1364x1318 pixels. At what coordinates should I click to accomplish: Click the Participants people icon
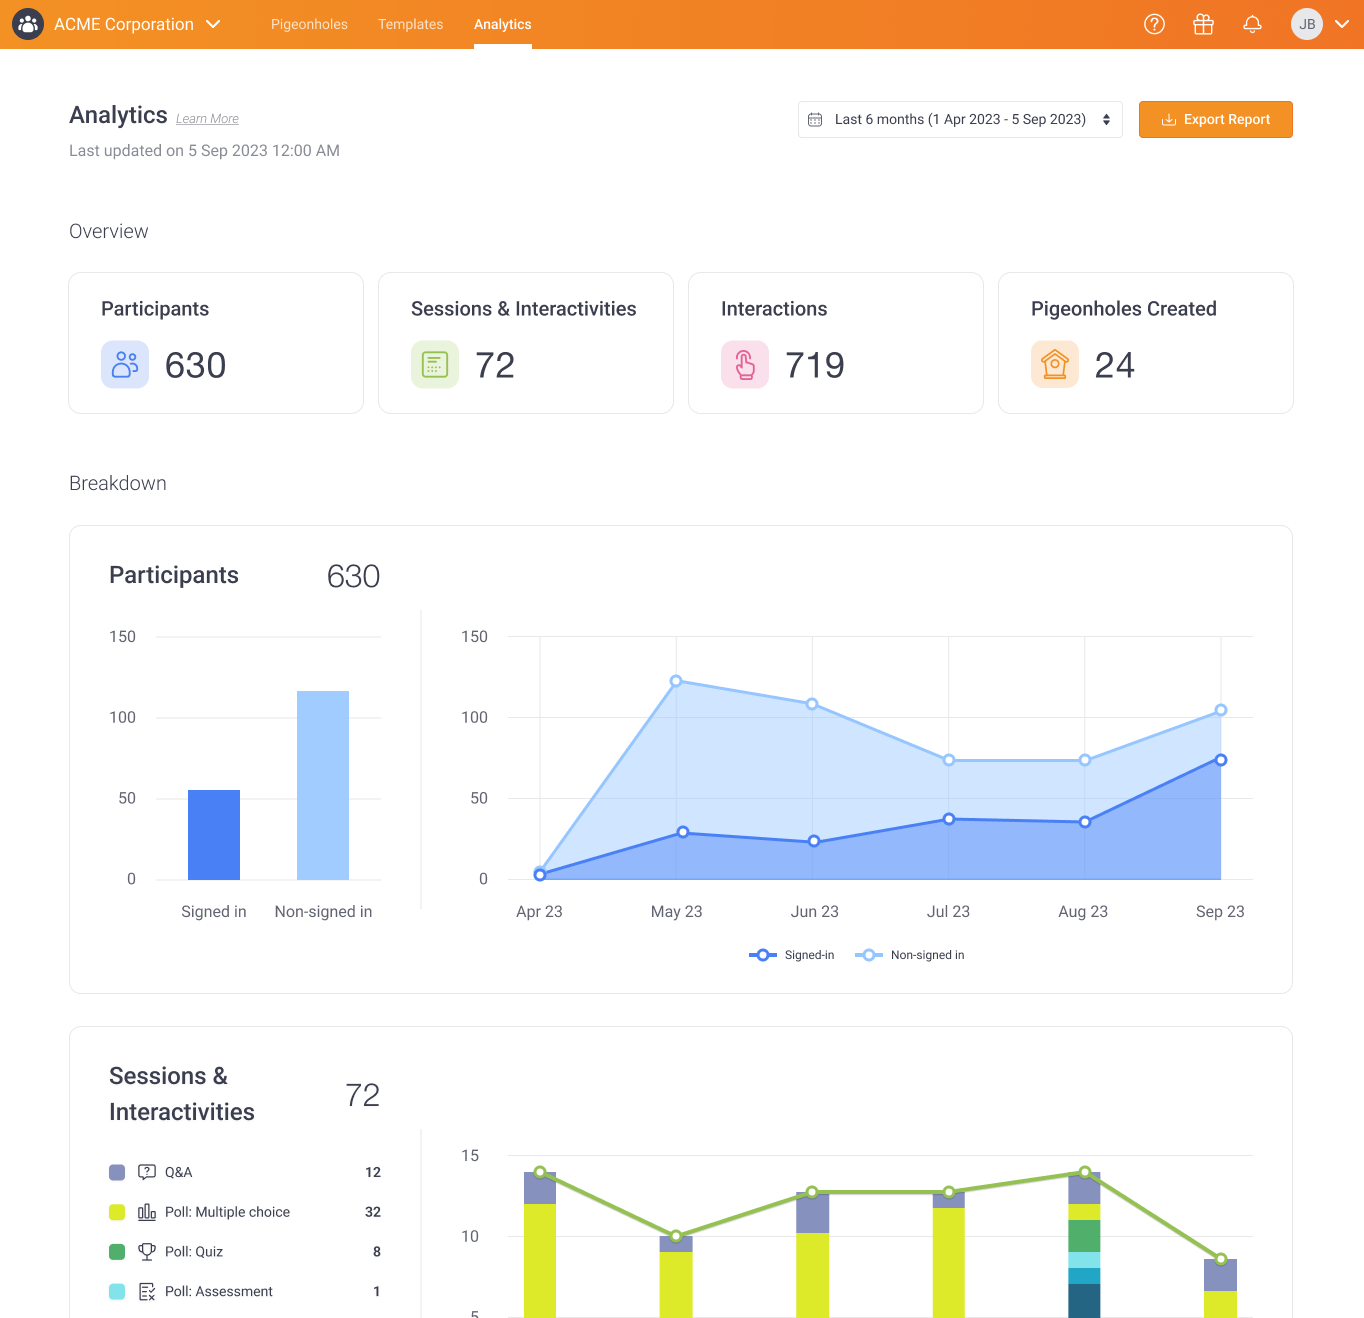click(125, 364)
